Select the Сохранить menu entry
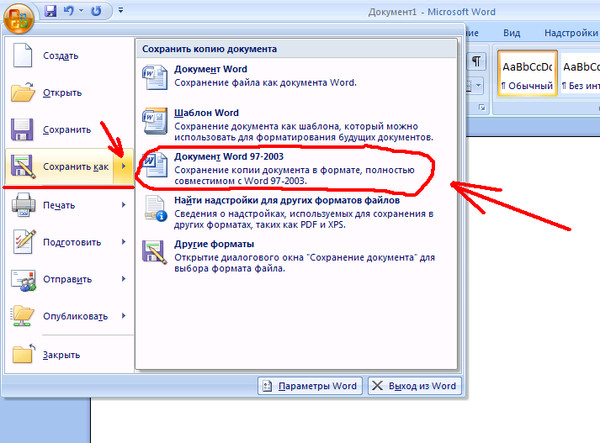The height and width of the screenshot is (443, 600). tap(69, 130)
